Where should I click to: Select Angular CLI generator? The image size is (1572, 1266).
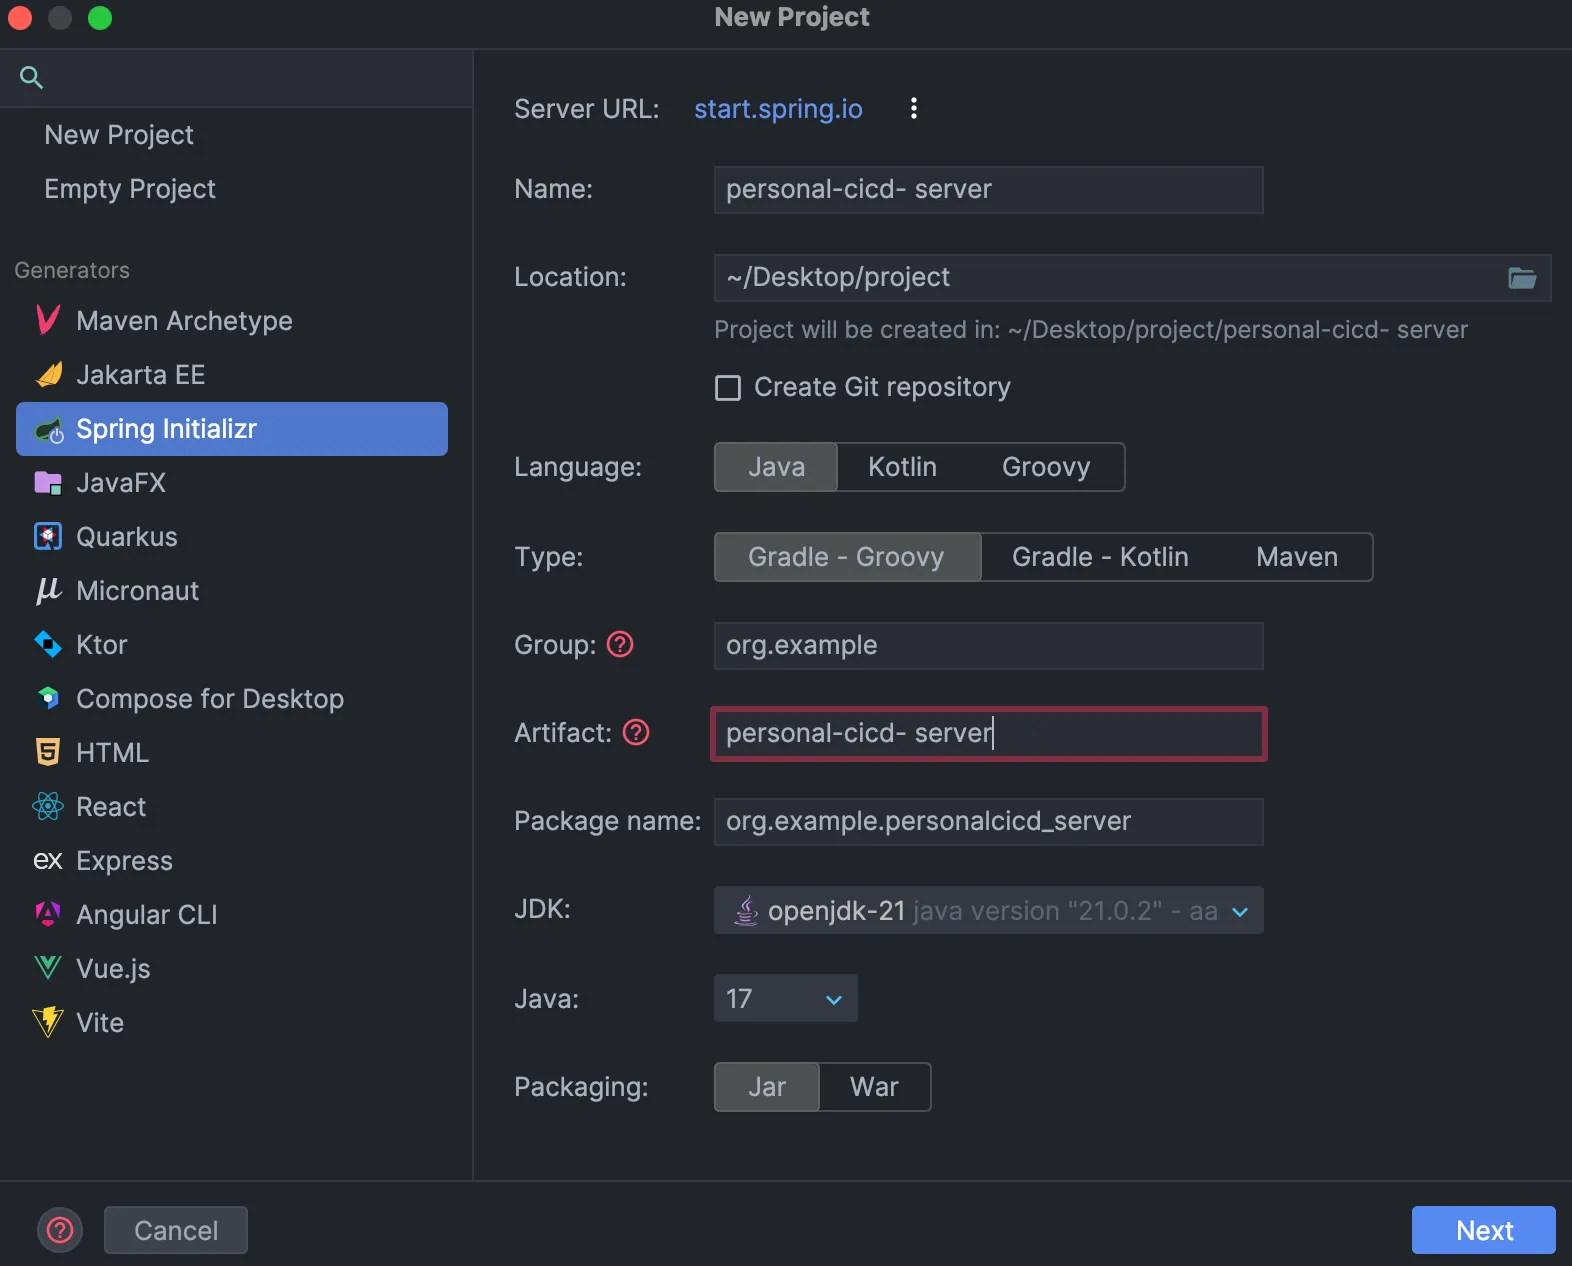232,915
